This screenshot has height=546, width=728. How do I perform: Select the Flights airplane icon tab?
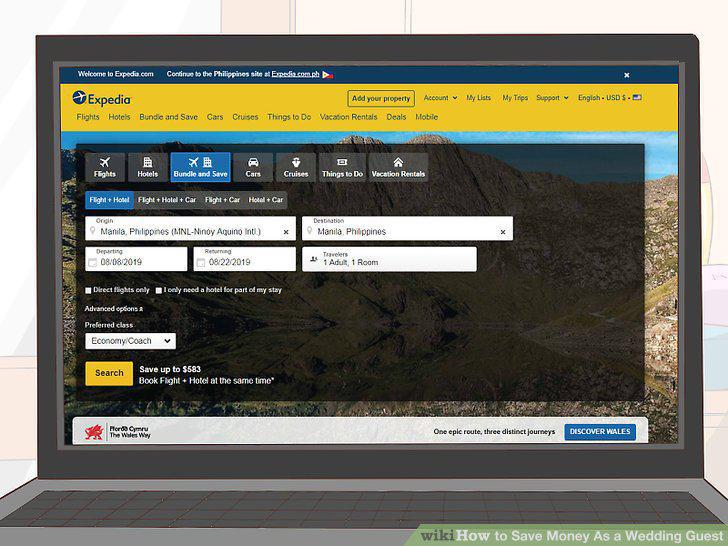click(x=105, y=167)
